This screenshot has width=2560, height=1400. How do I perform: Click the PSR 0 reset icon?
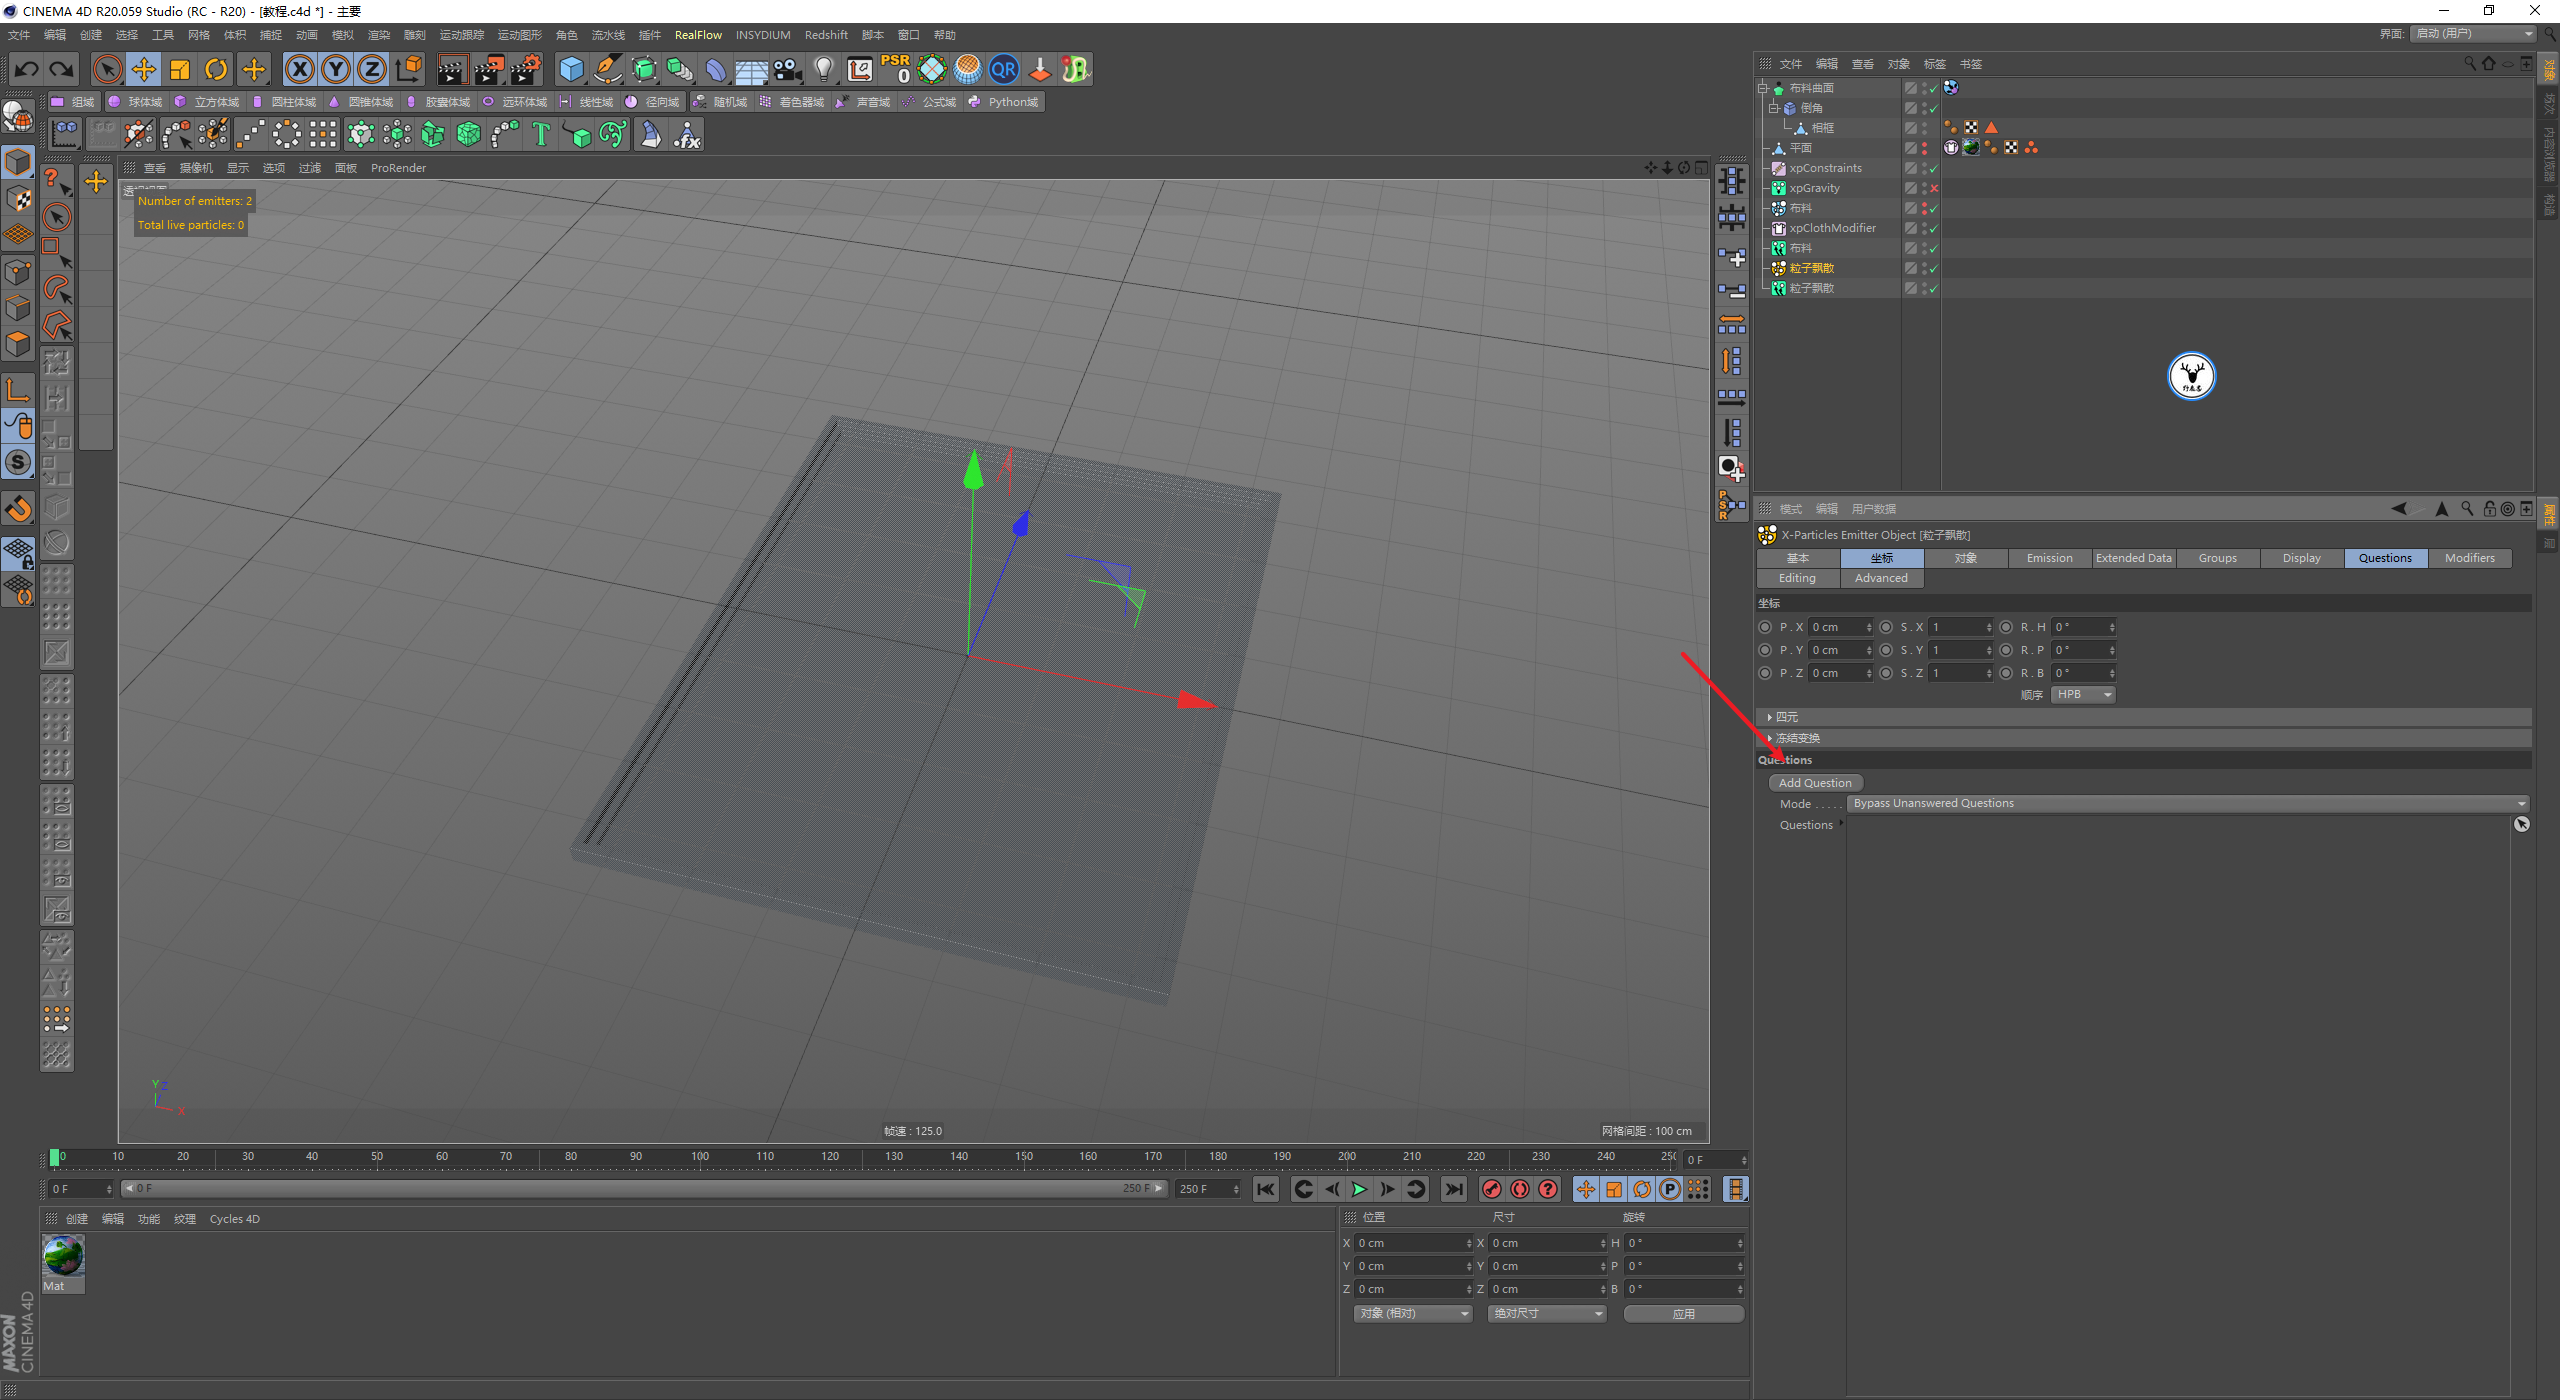click(x=896, y=69)
